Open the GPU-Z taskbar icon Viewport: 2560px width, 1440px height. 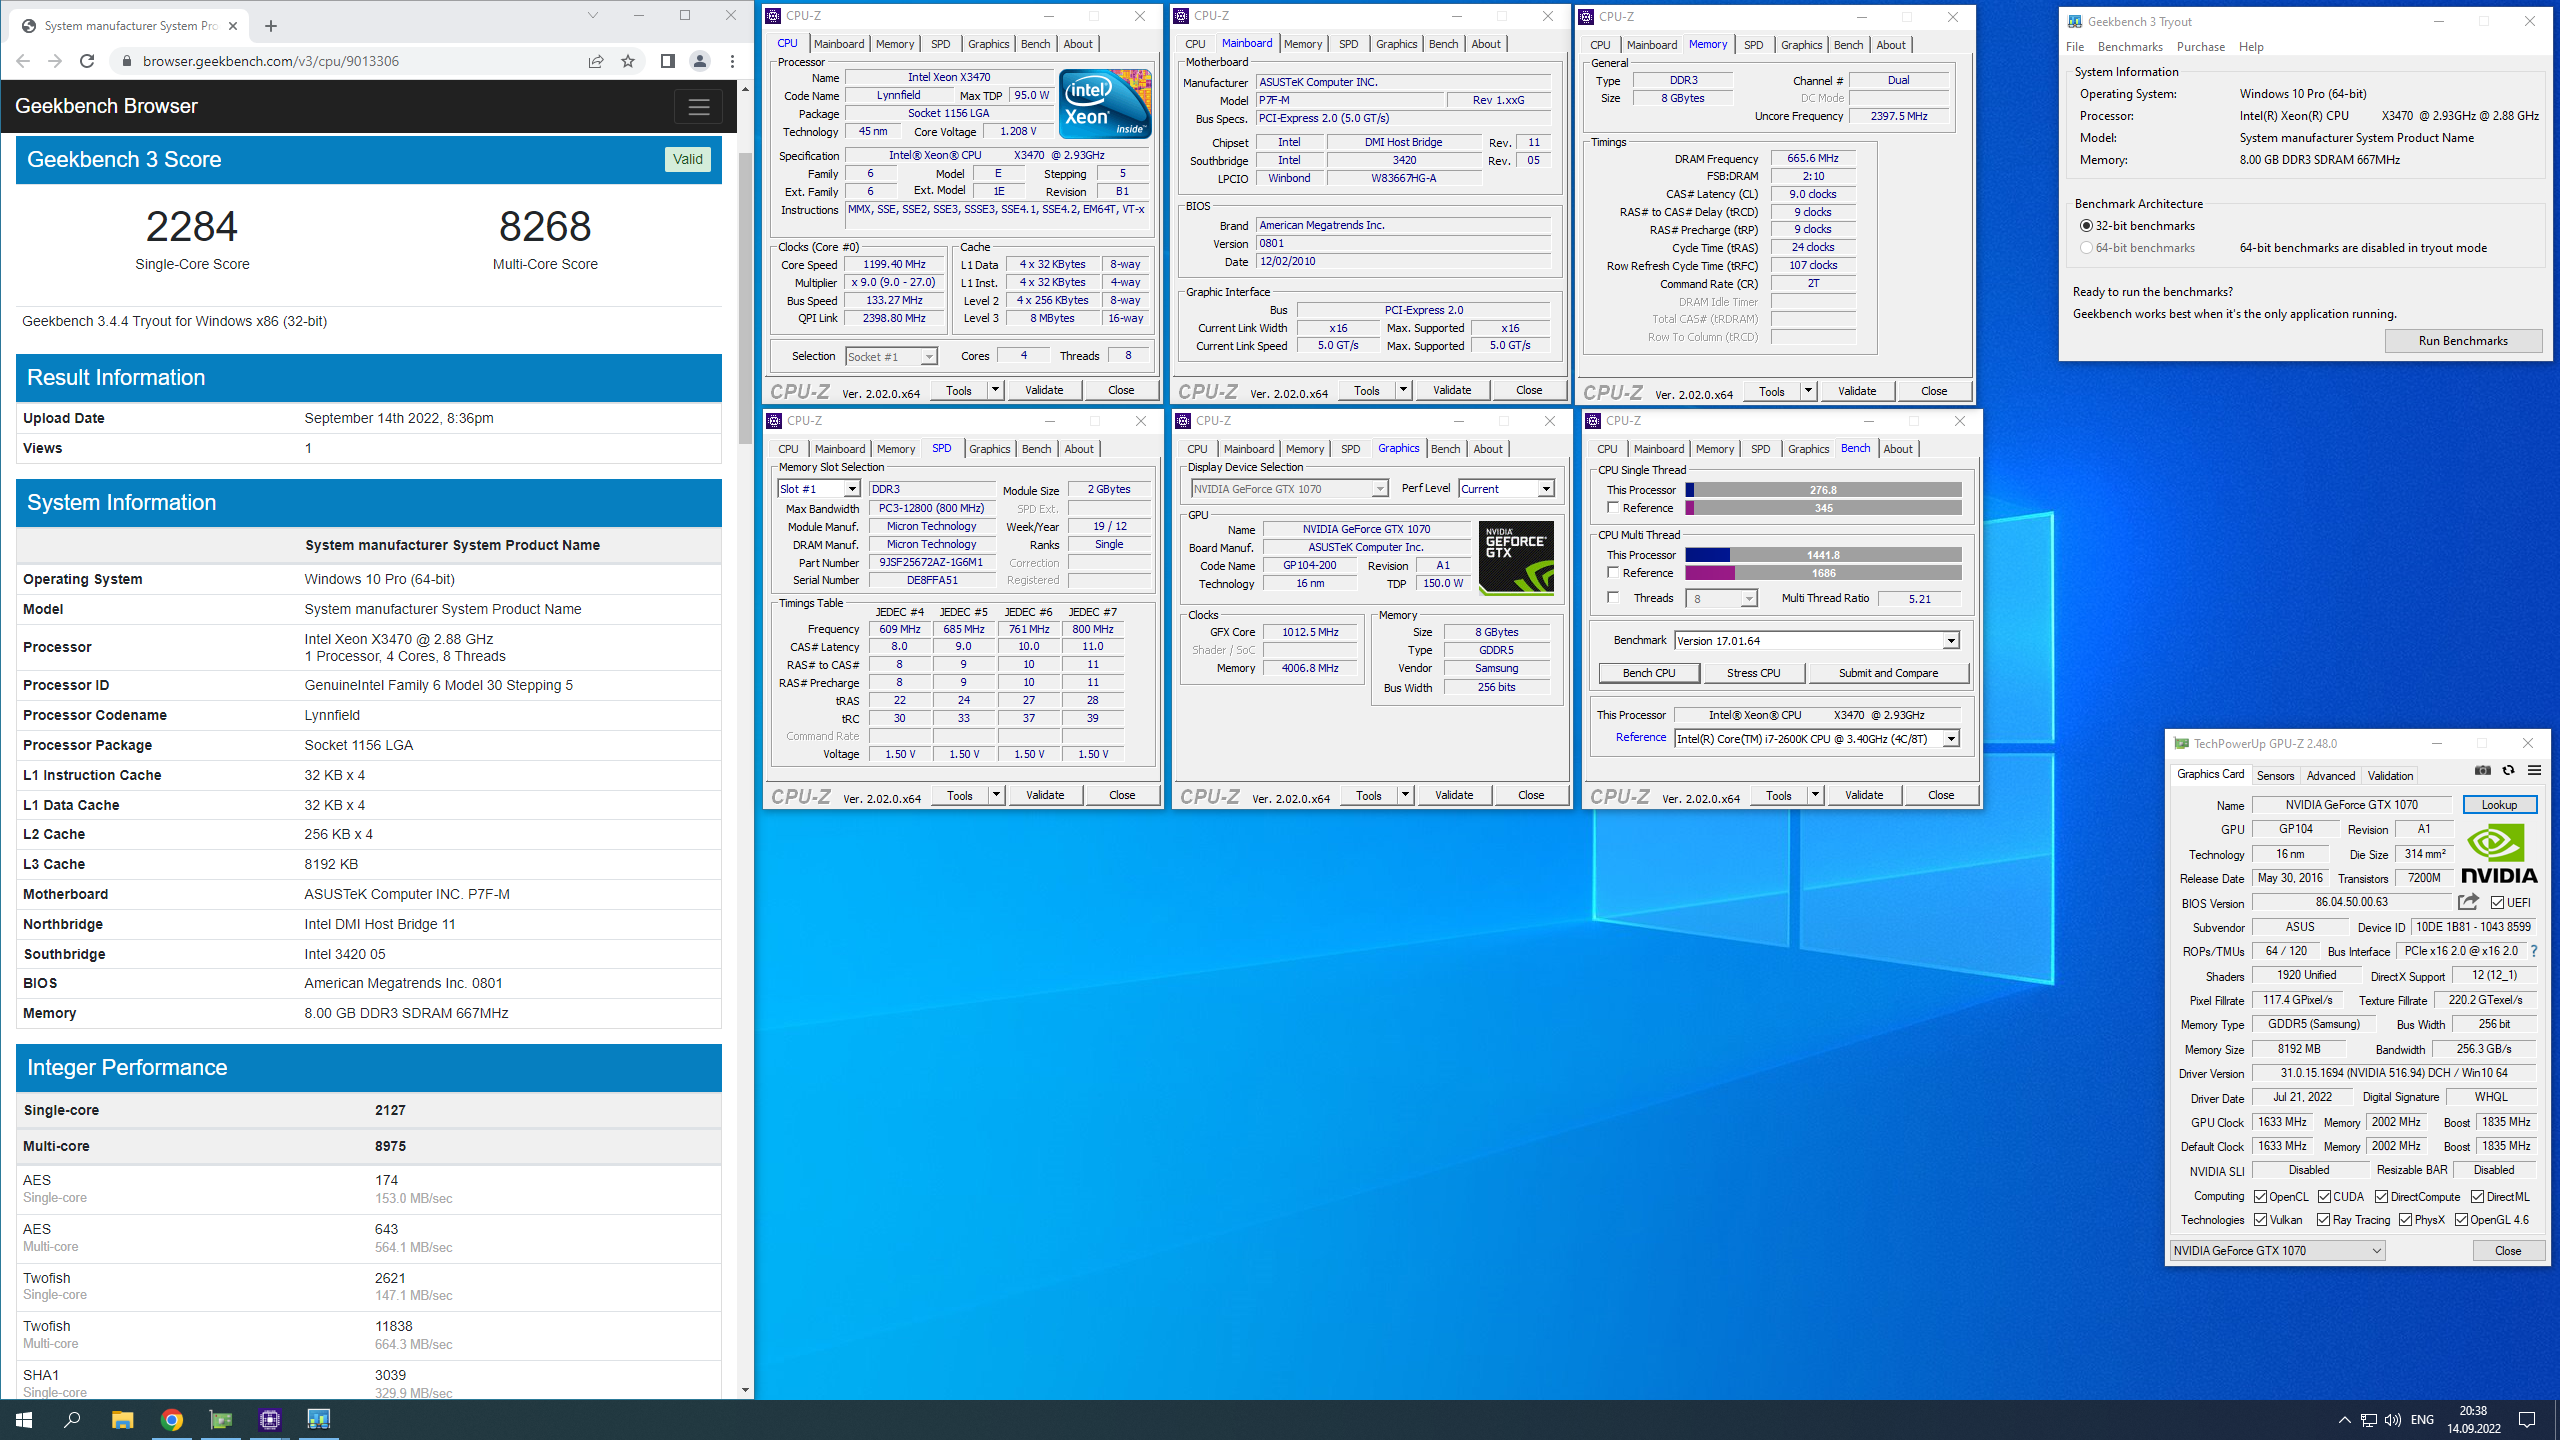[221, 1419]
